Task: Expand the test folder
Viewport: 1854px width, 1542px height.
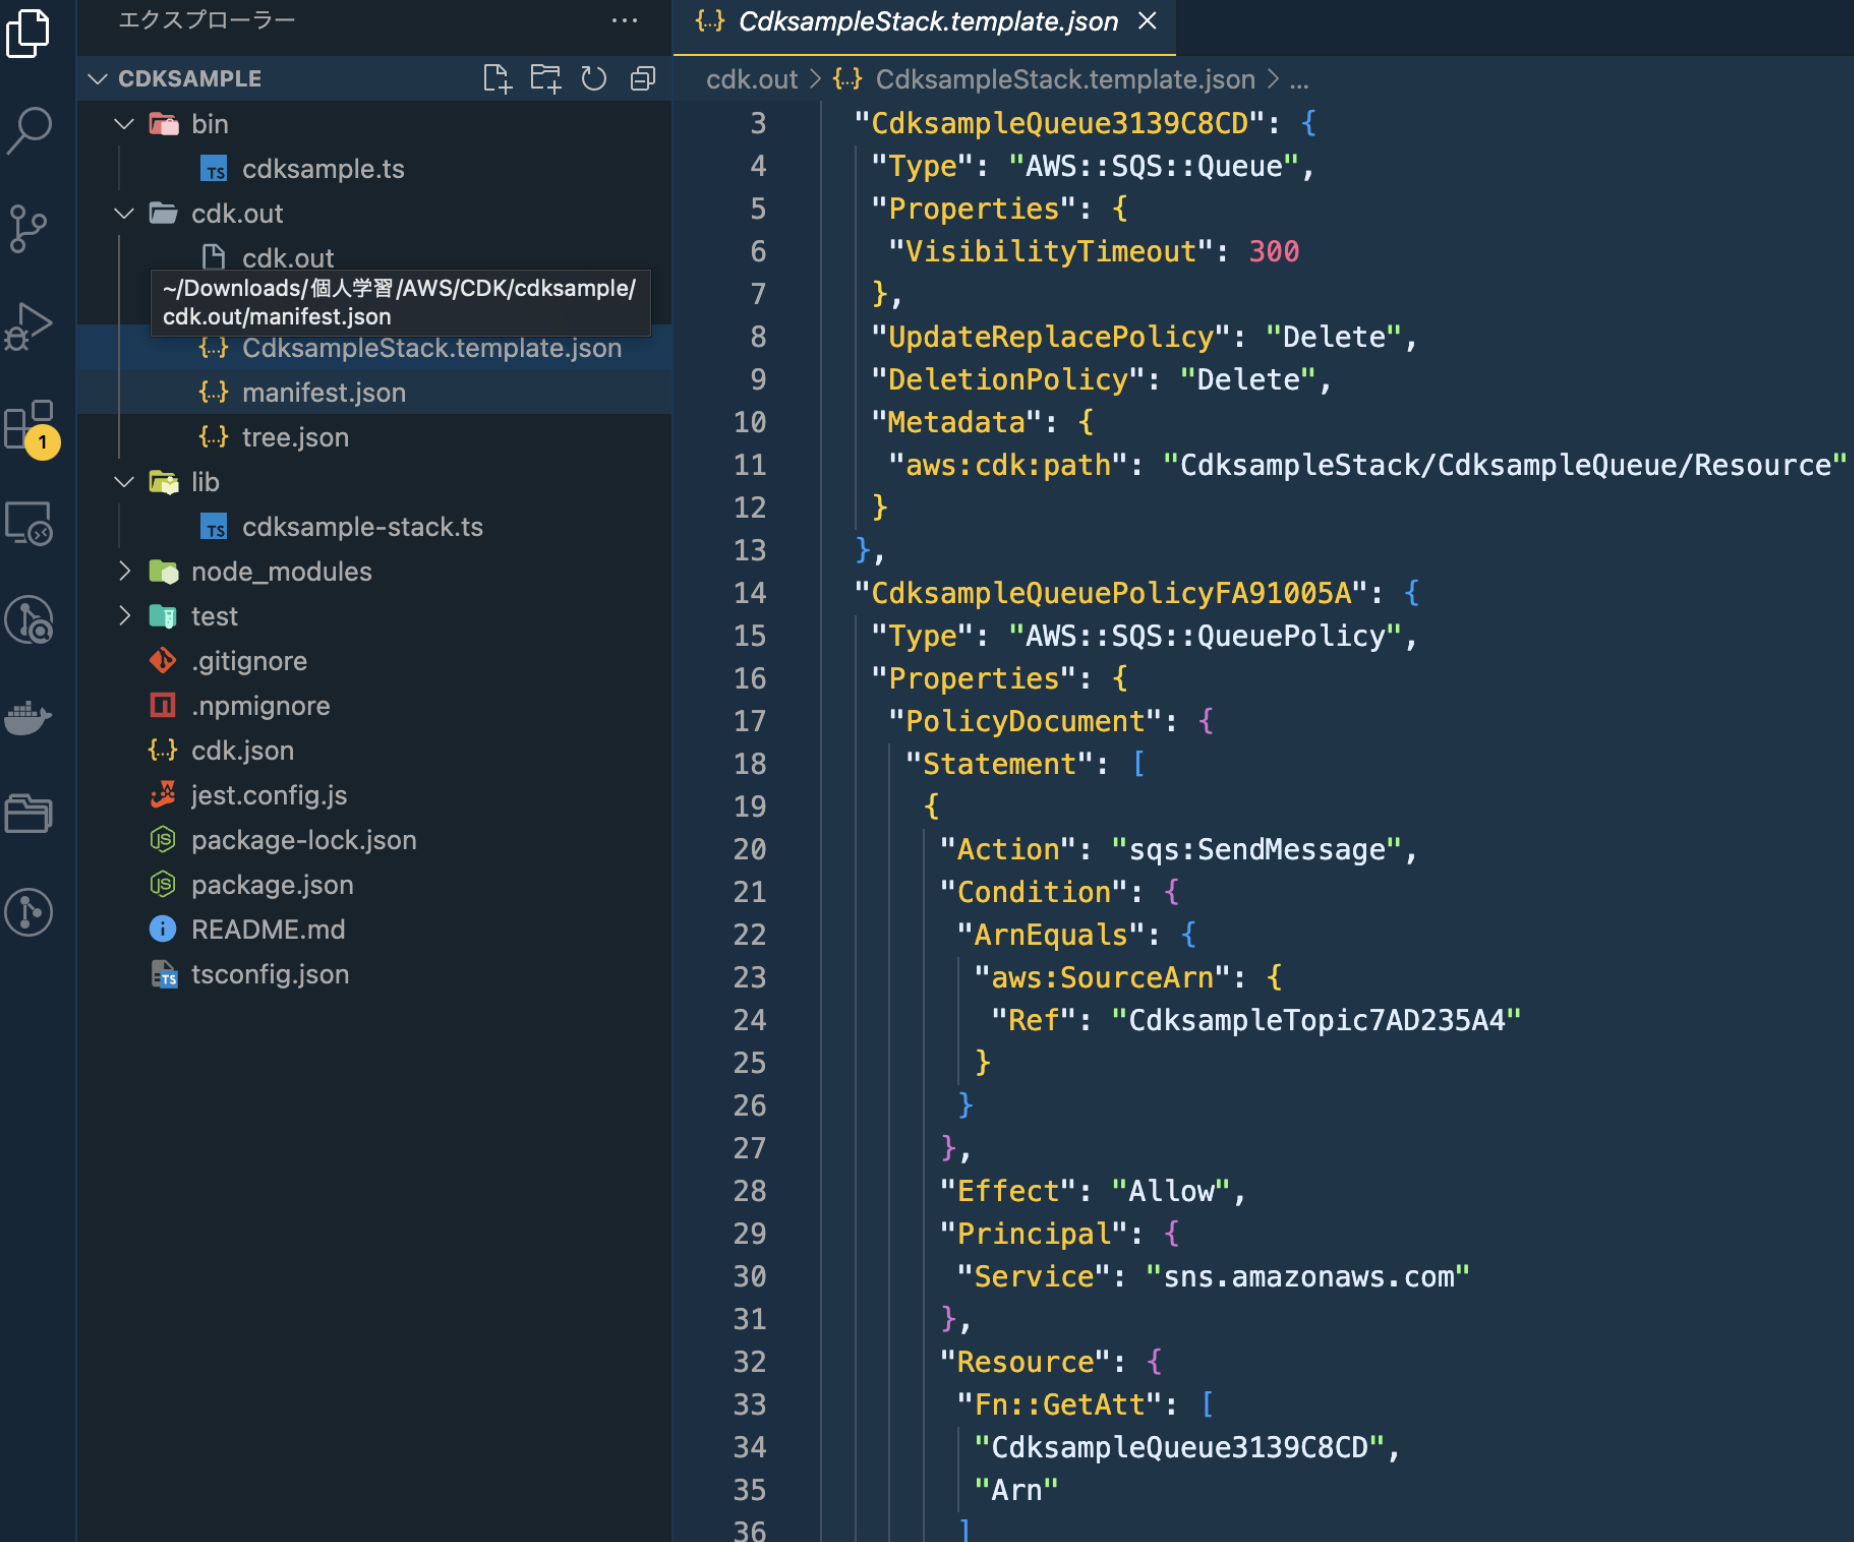Action: click(x=124, y=616)
